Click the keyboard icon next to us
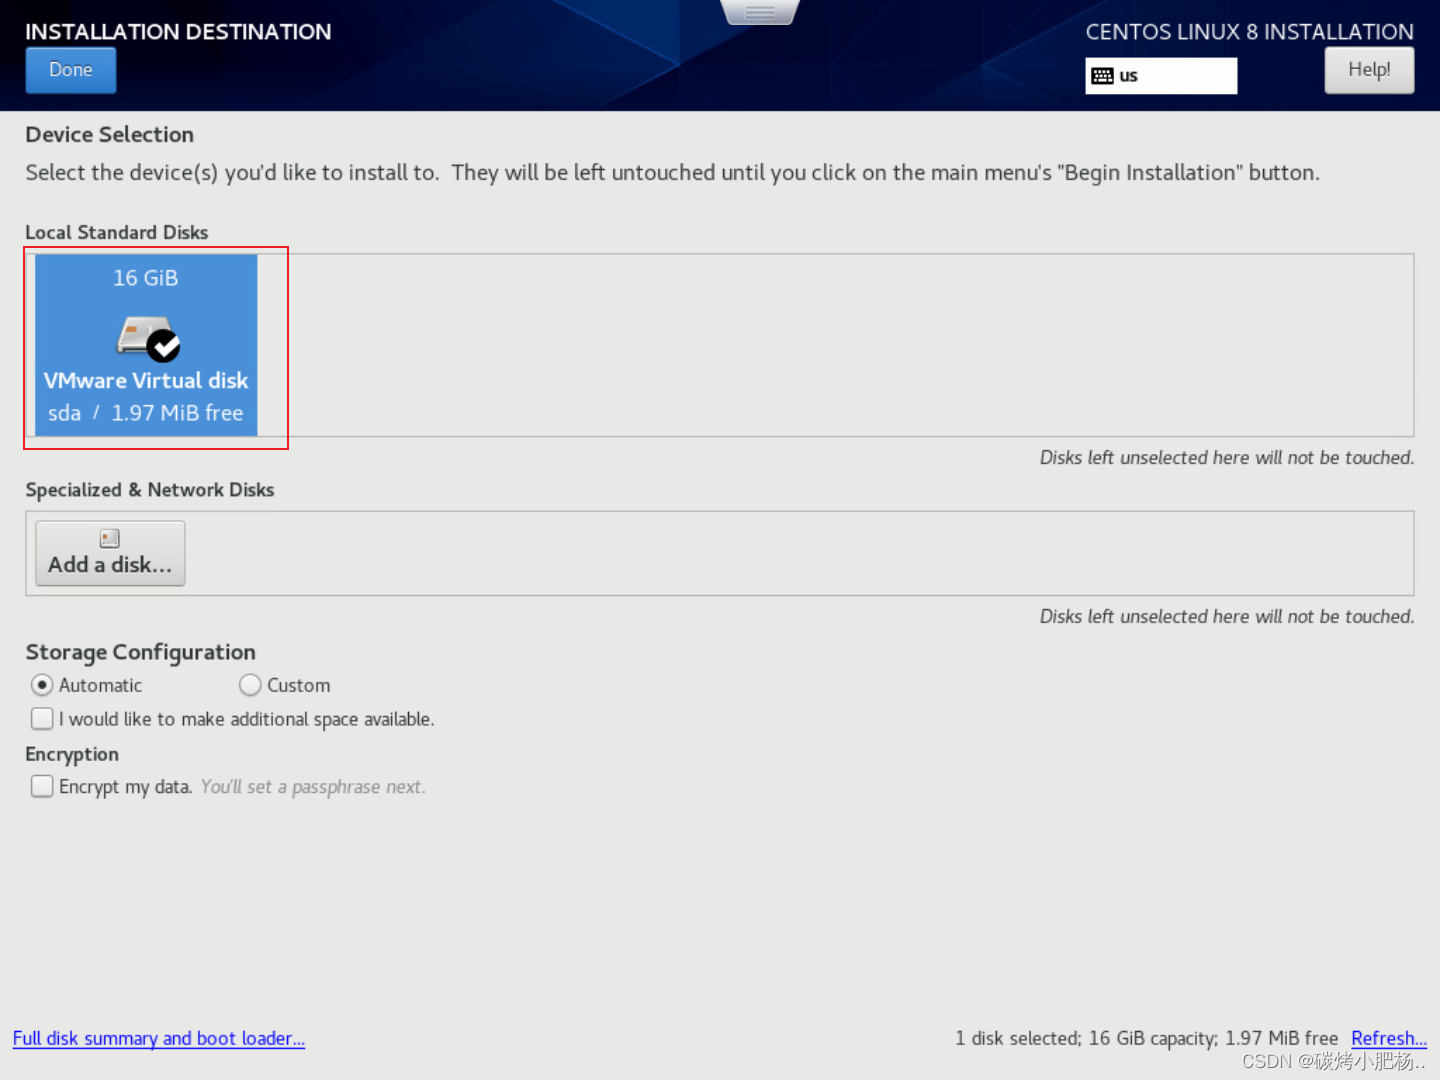This screenshot has width=1440, height=1080. (x=1102, y=76)
